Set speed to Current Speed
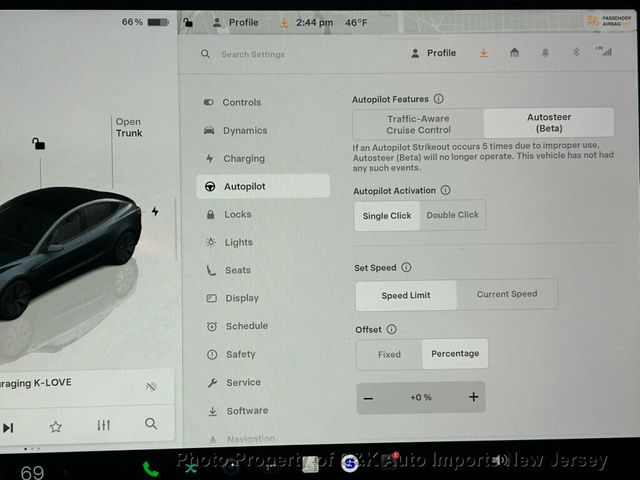The image size is (640, 480). coord(507,294)
